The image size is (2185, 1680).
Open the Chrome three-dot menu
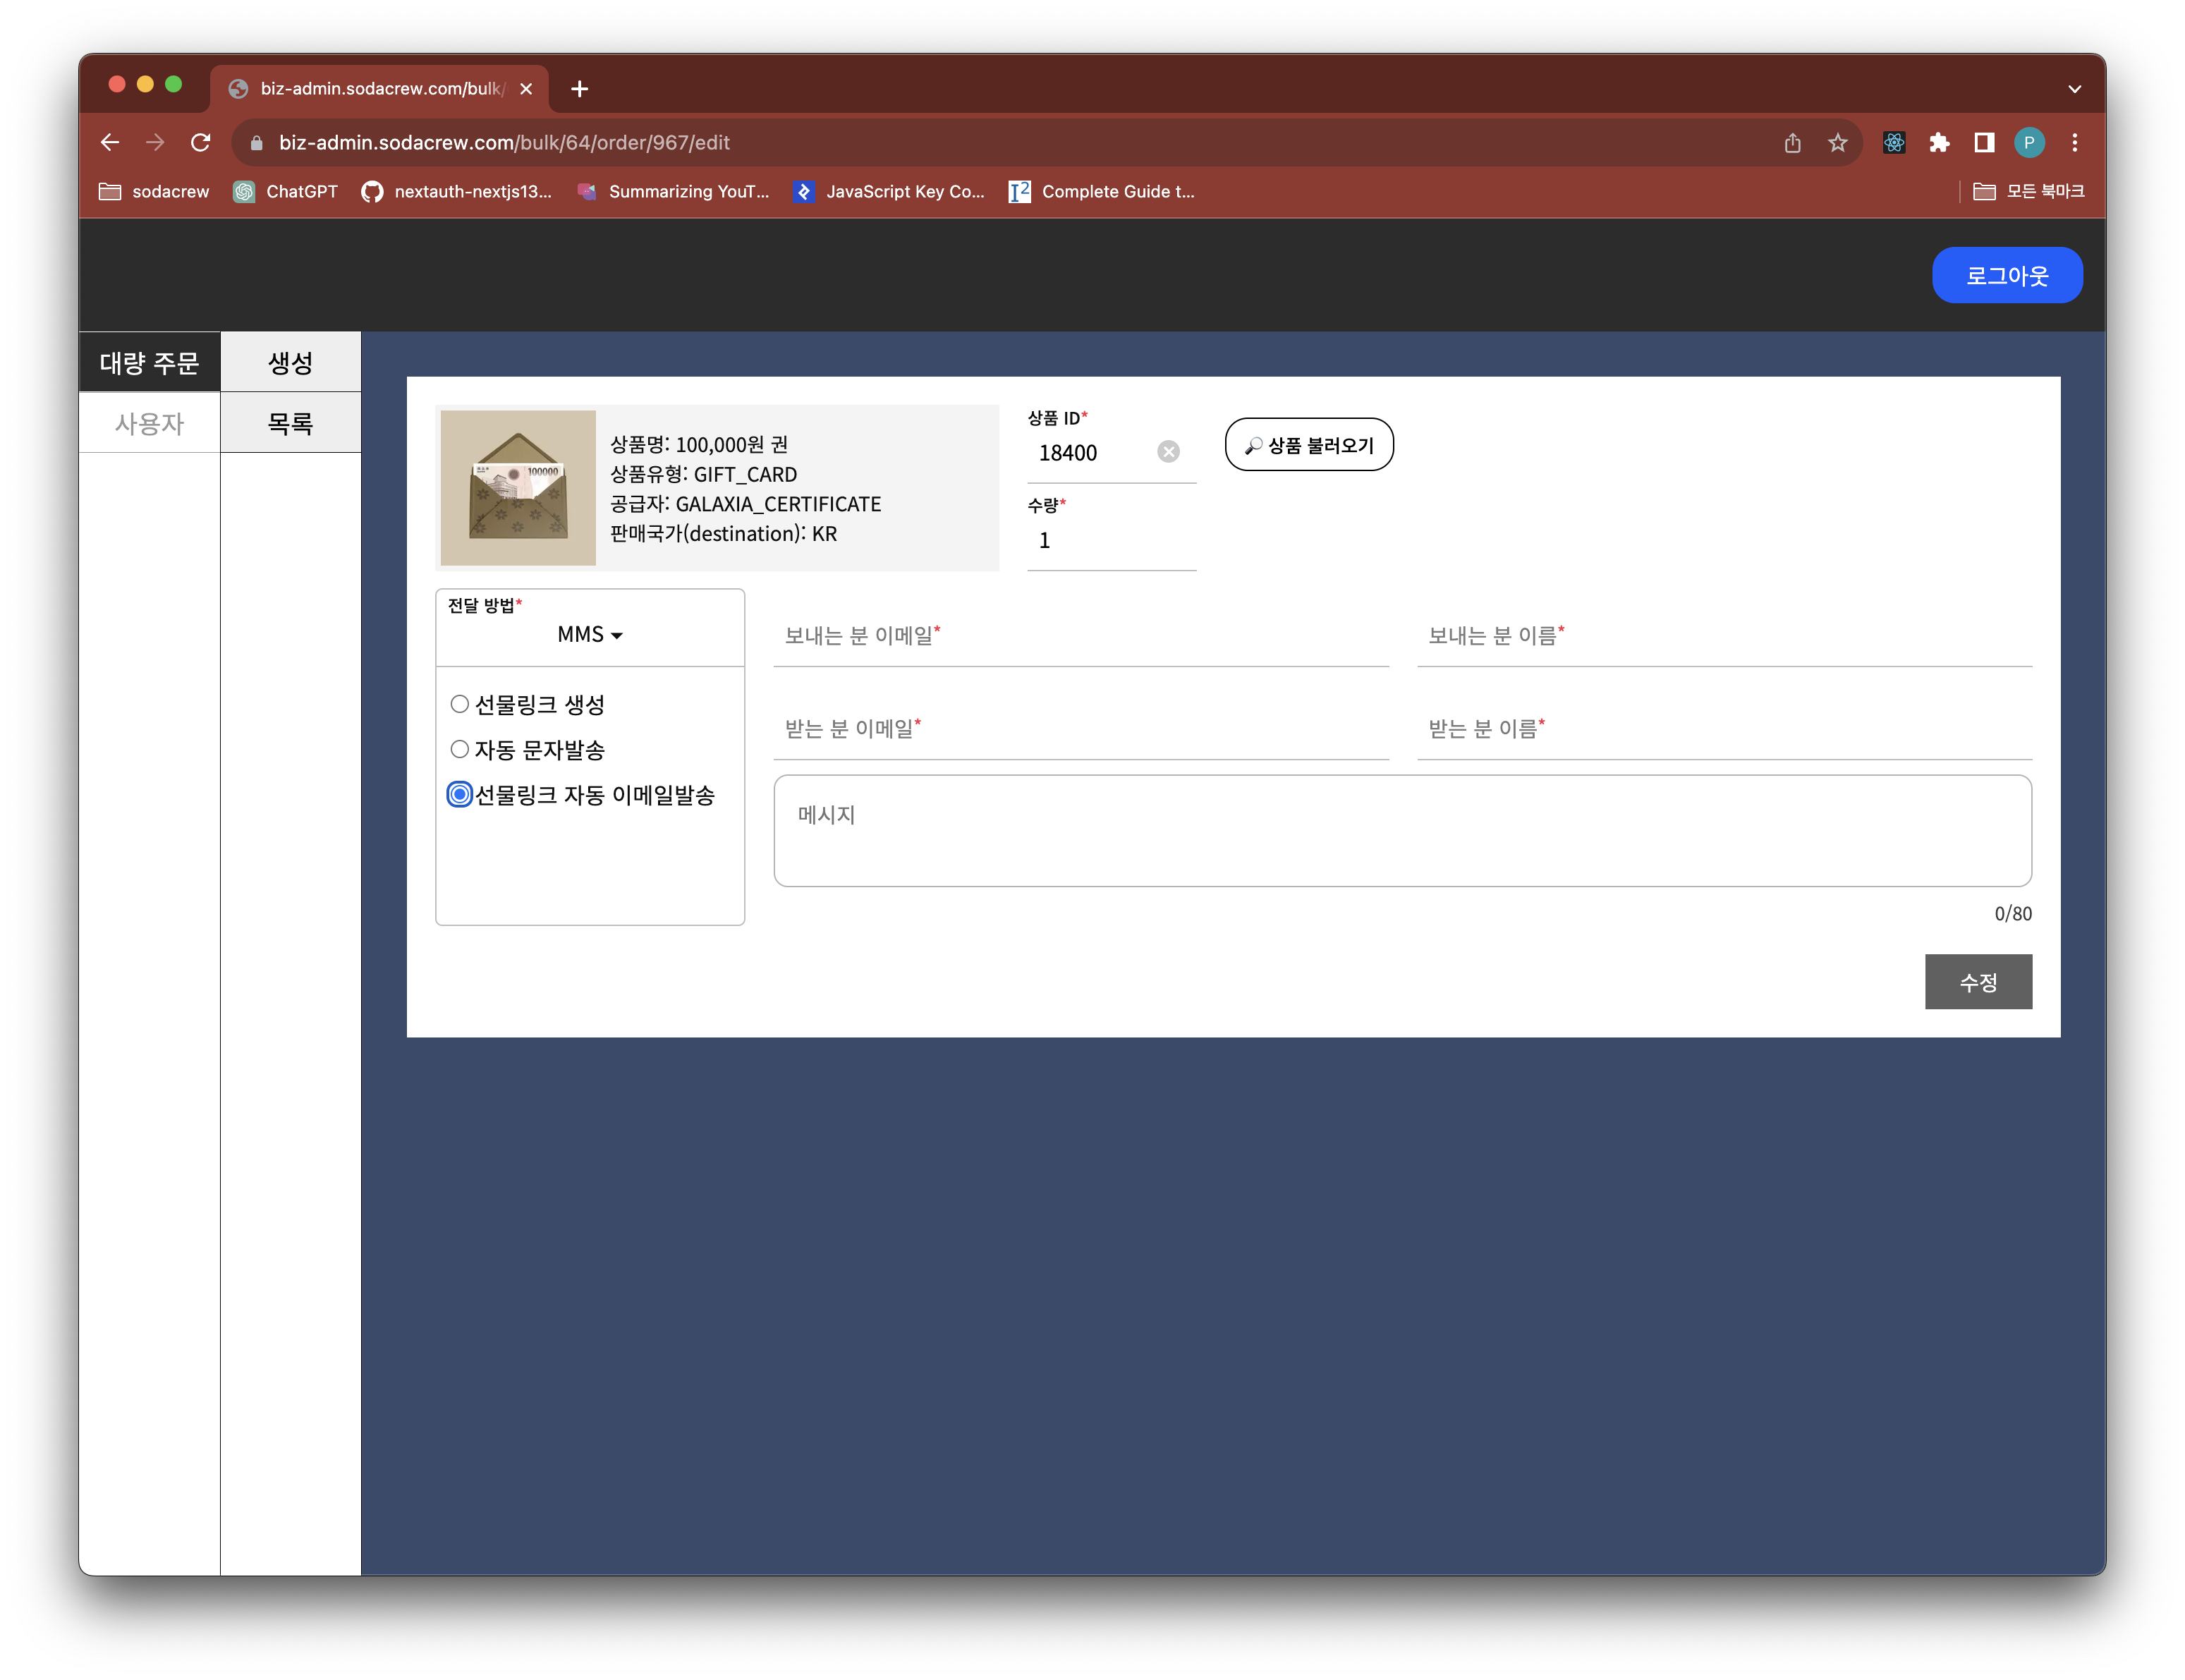pyautogui.click(x=2075, y=143)
